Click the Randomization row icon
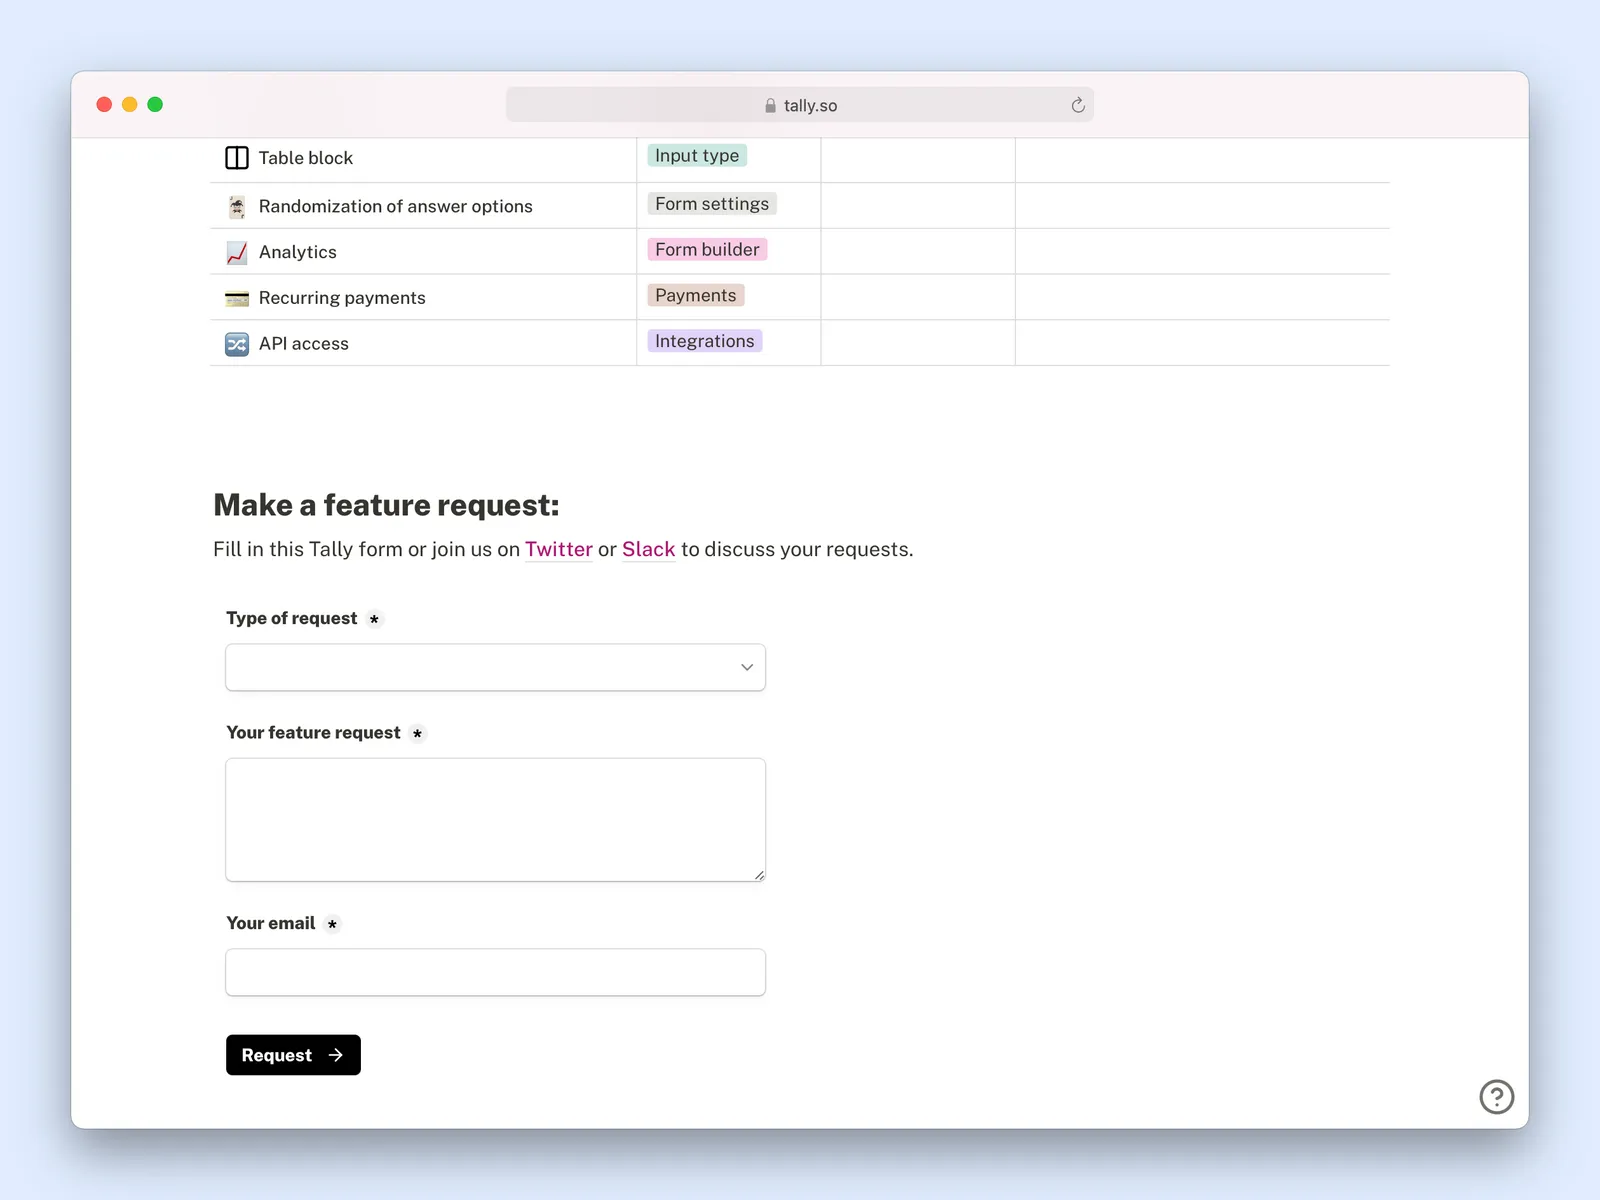This screenshot has width=1600, height=1200. coord(237,207)
